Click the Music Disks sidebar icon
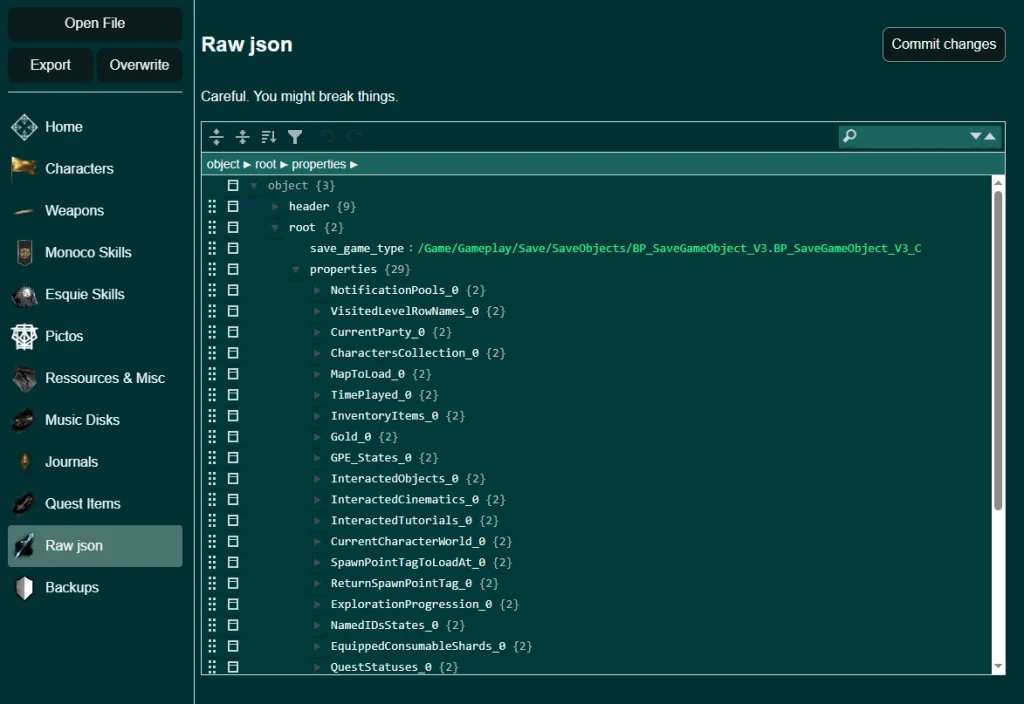The height and width of the screenshot is (704, 1024). [x=24, y=421]
